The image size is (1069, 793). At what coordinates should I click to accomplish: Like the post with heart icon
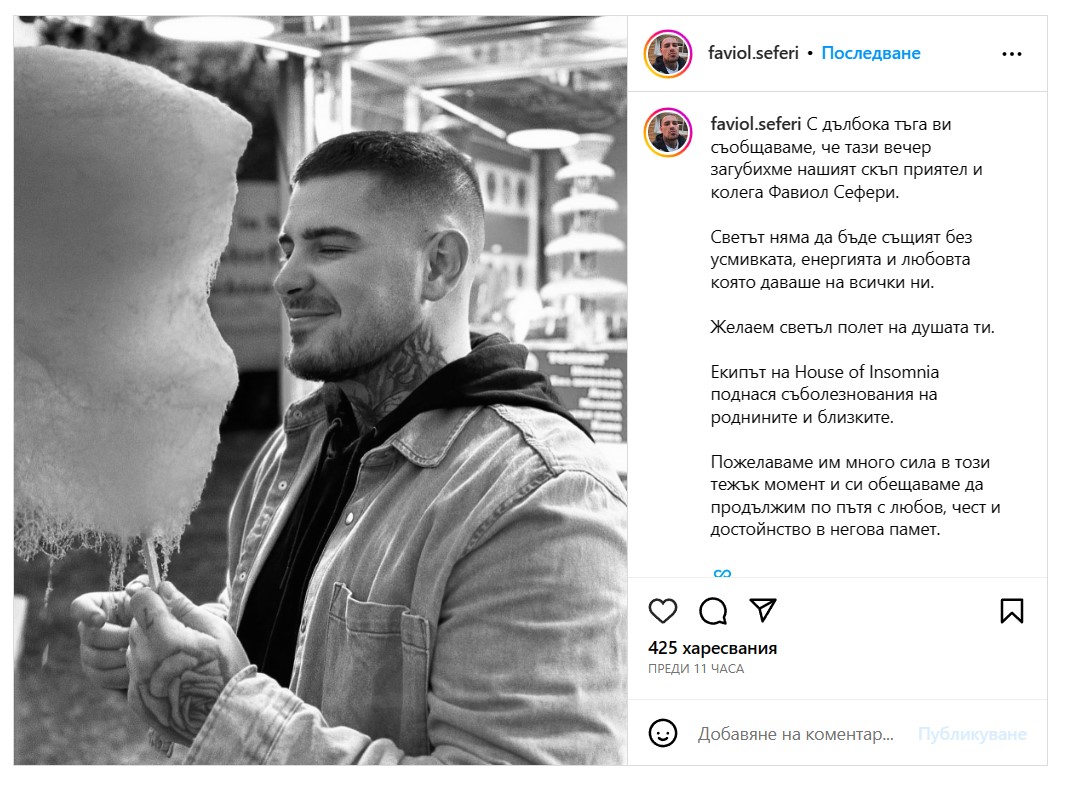[x=662, y=610]
